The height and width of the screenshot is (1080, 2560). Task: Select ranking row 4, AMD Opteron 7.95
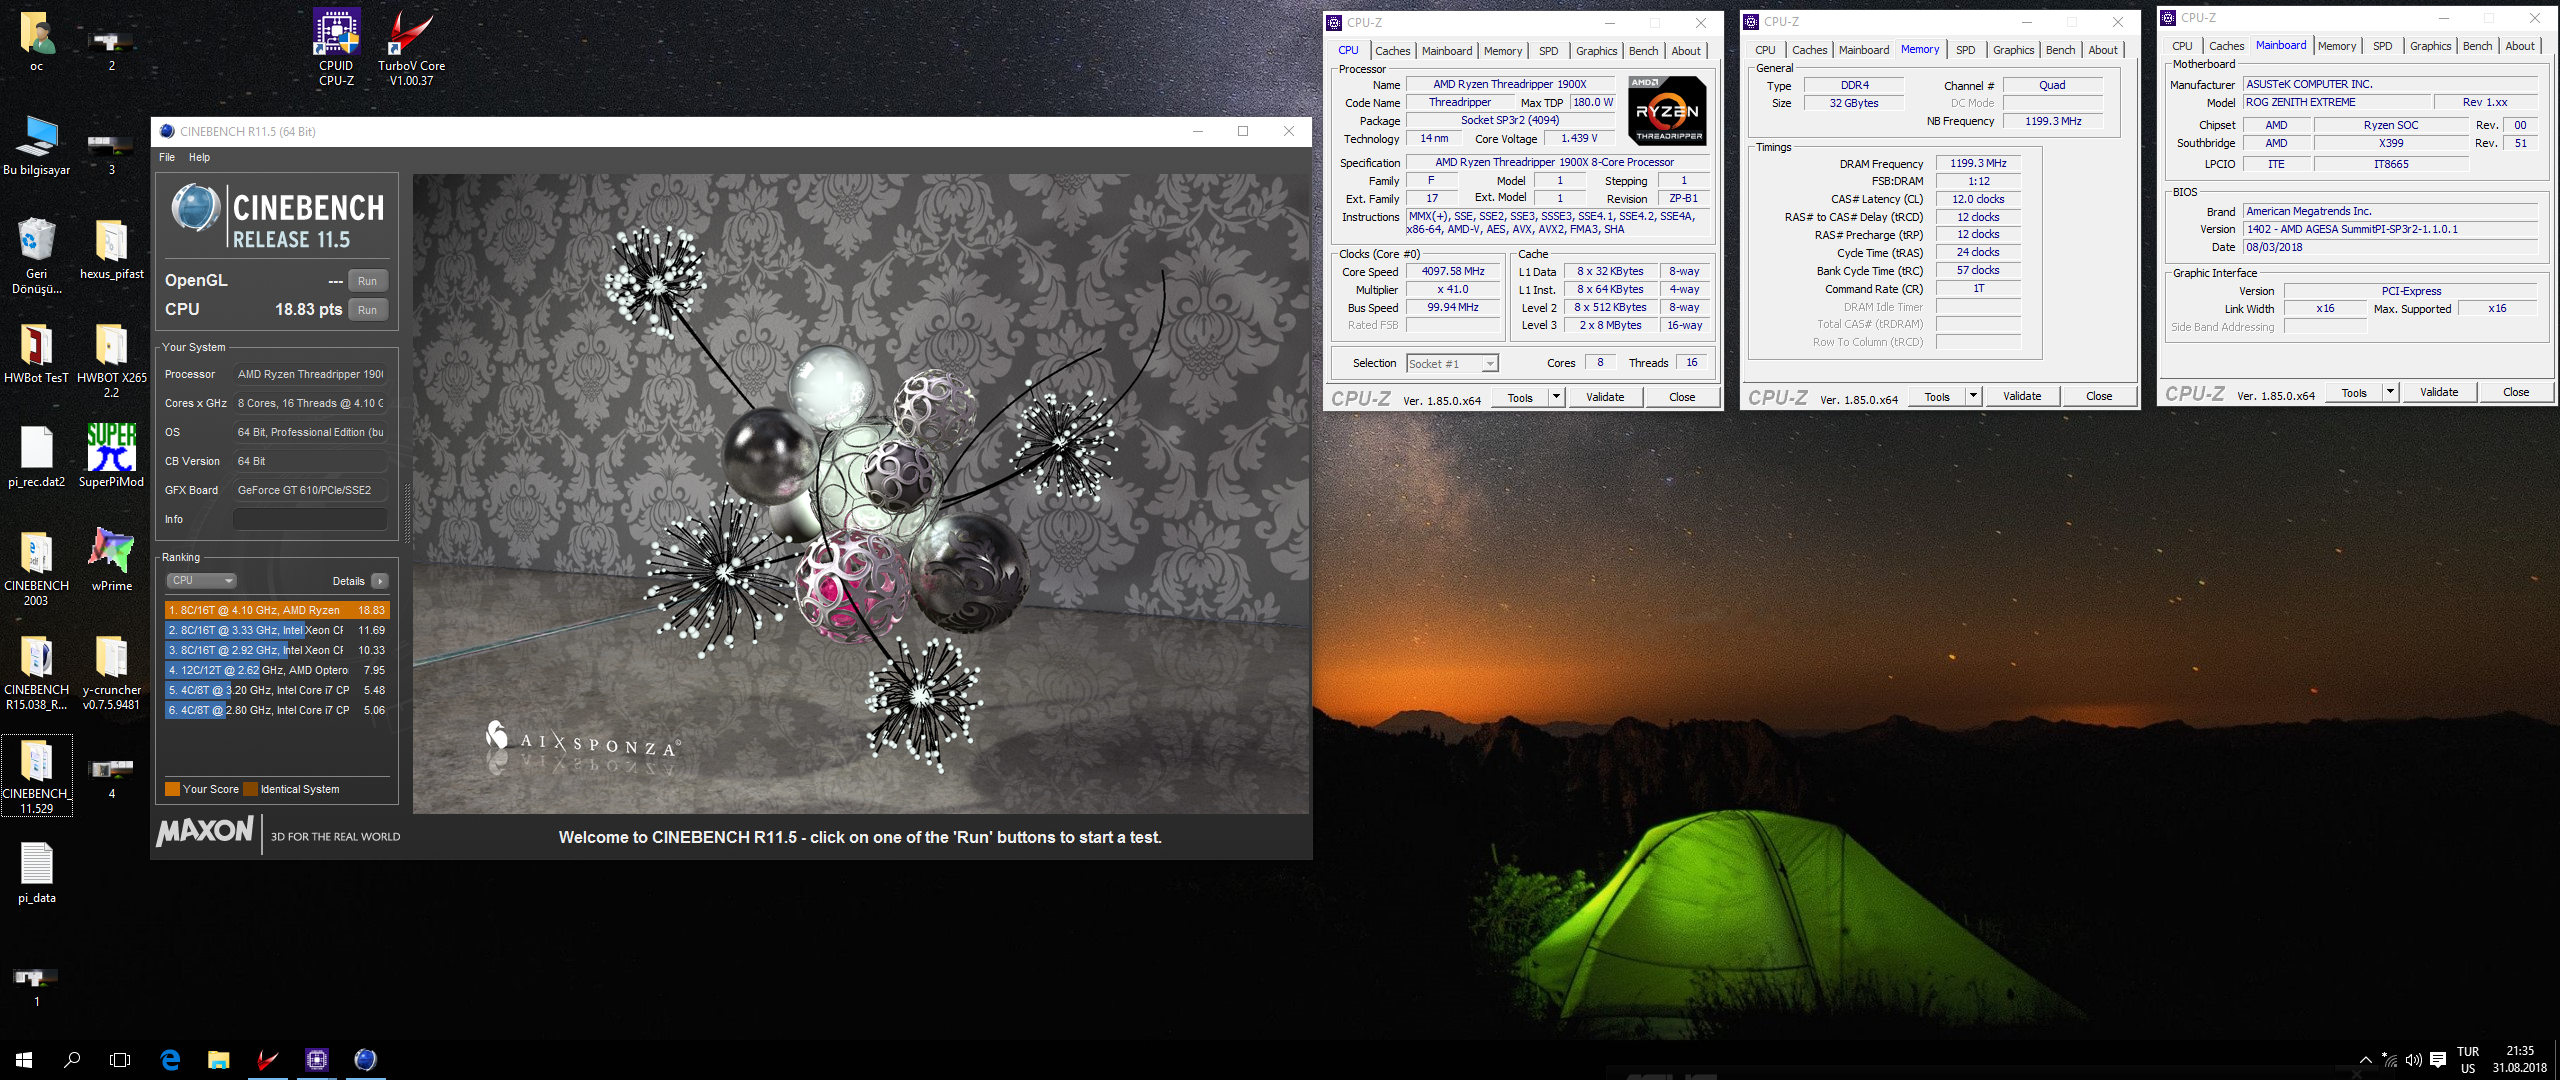tap(277, 670)
